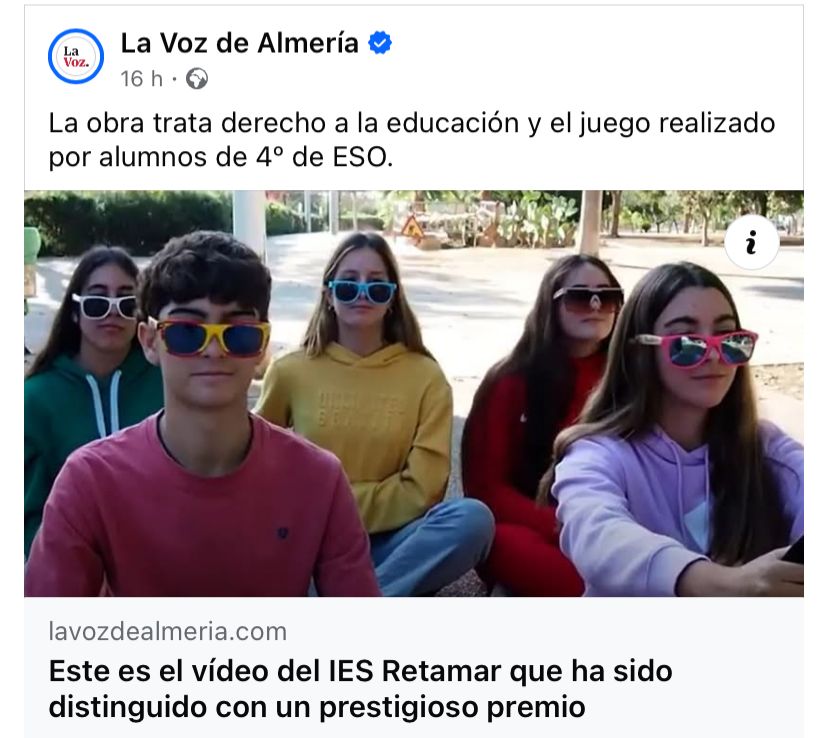Click the blue verified badge

[380, 43]
